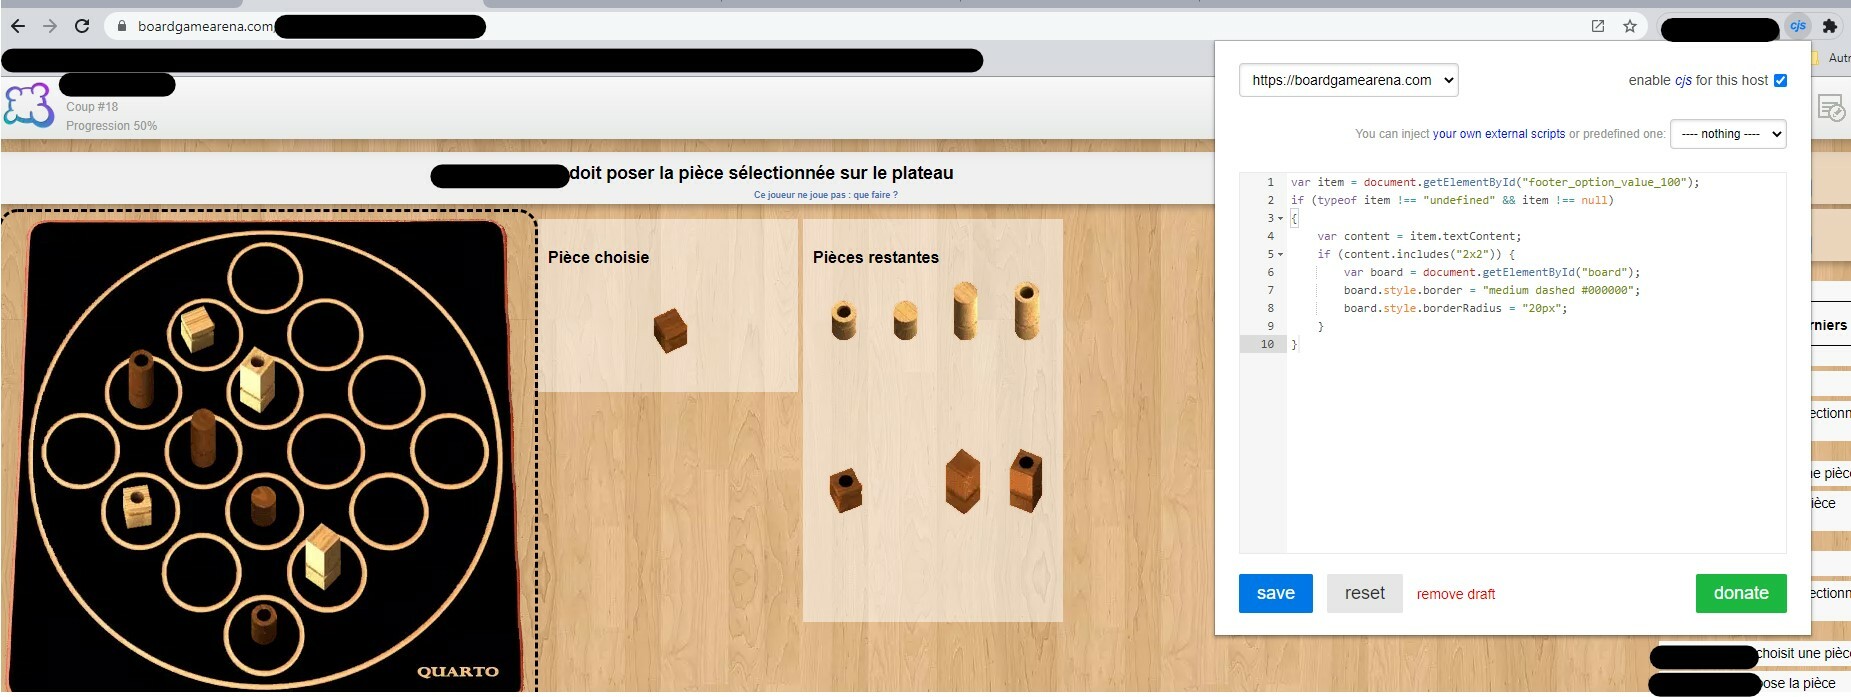Open your own external scripts link
Screen dimensions: 1851x697
click(1499, 134)
